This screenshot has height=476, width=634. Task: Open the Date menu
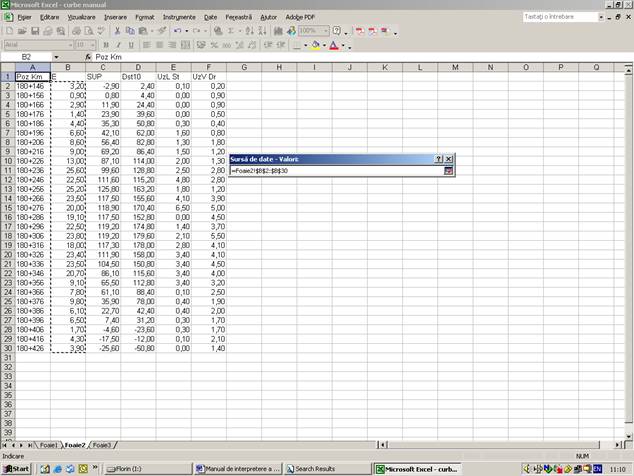(210, 17)
